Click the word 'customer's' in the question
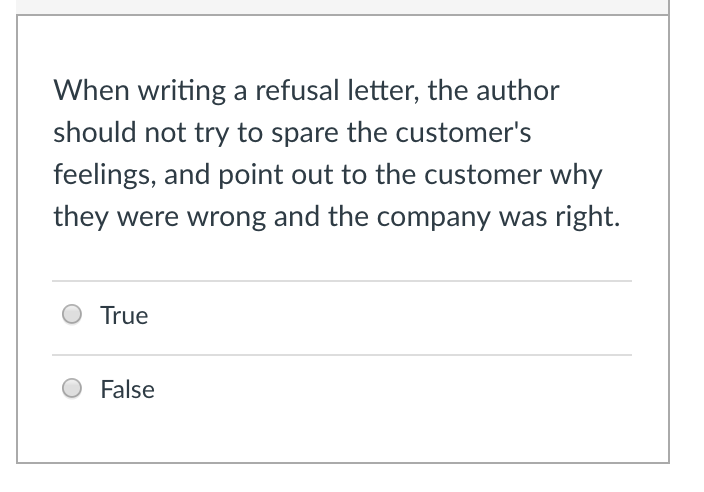This screenshot has height=492, width=704. pyautogui.click(x=463, y=132)
